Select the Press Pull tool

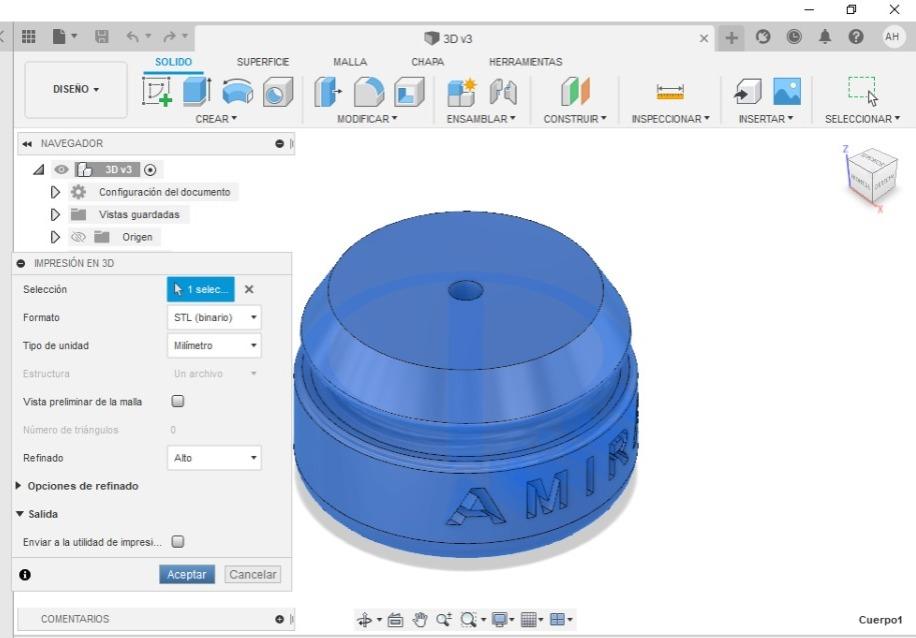pos(328,92)
